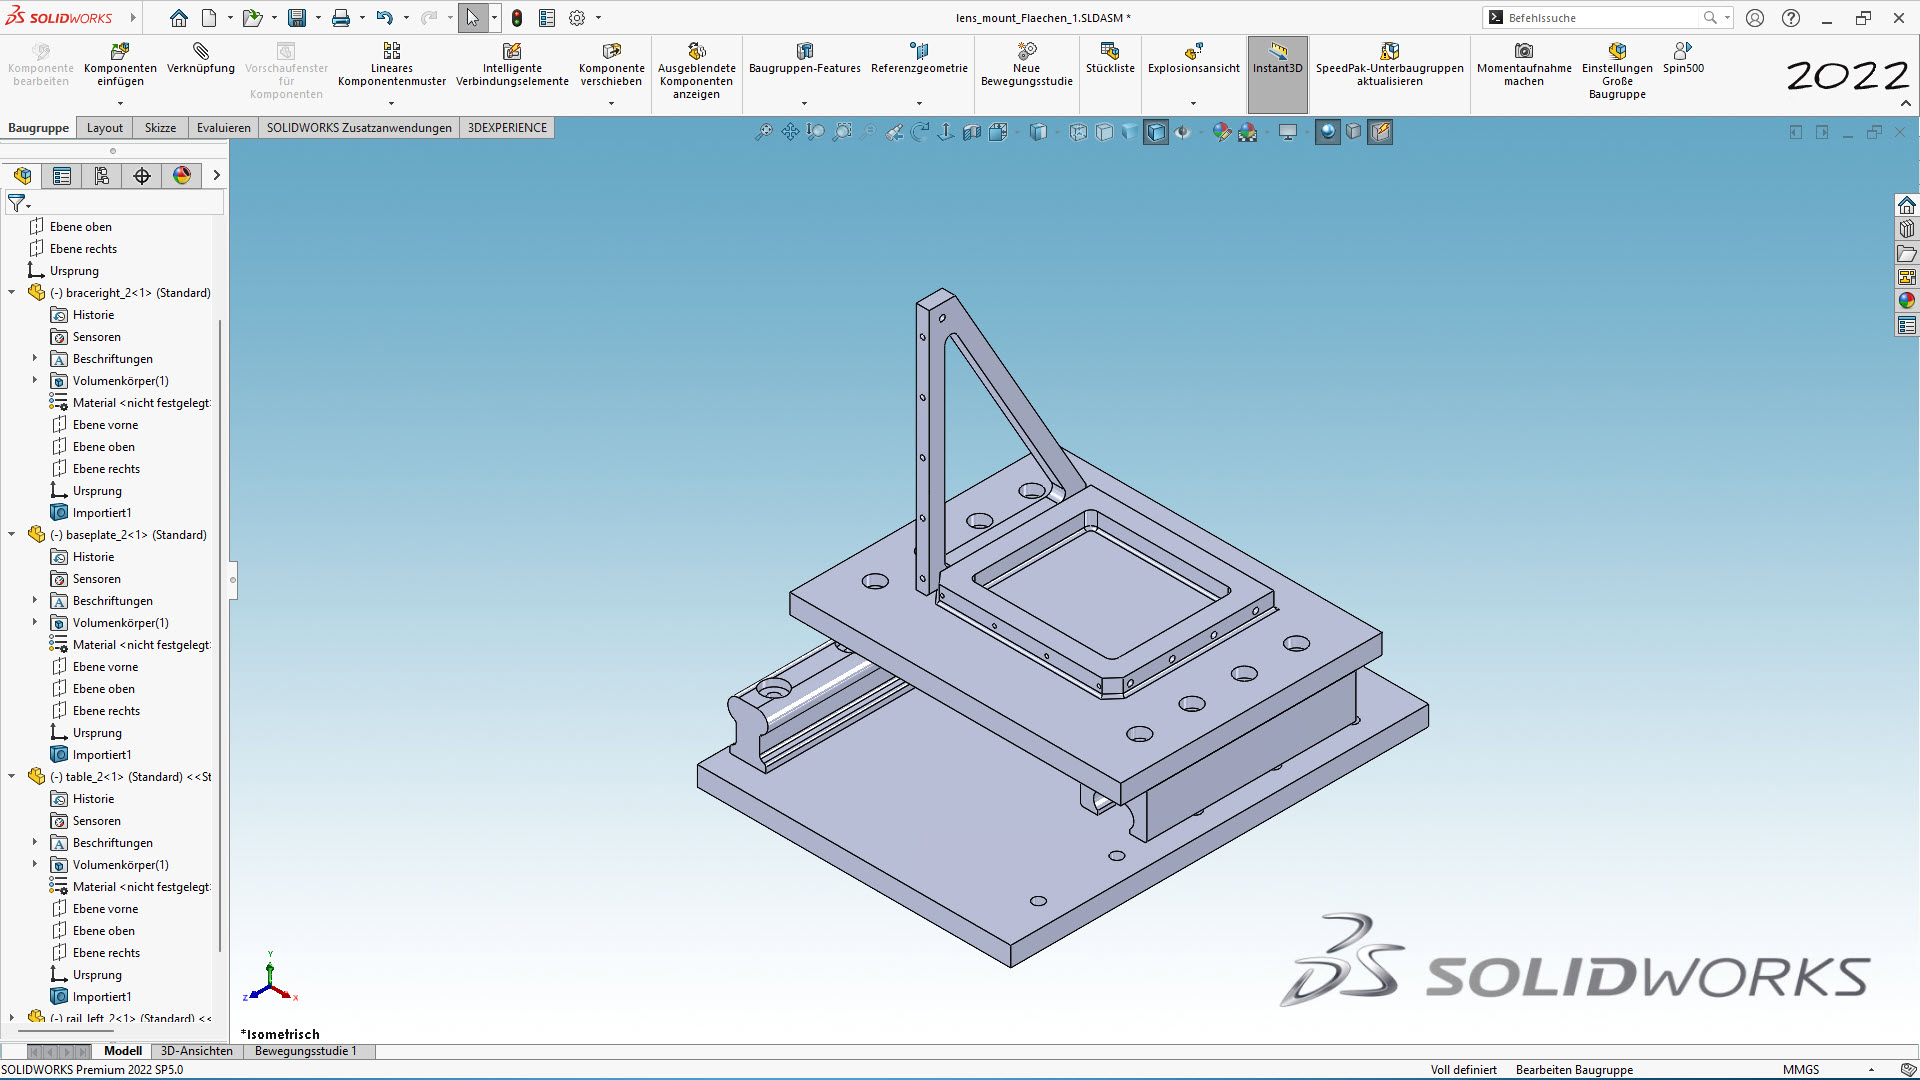1920x1080 pixels.
Task: Open SOLIDWORKS Zusatzanwendungen tab
Action: coord(359,128)
